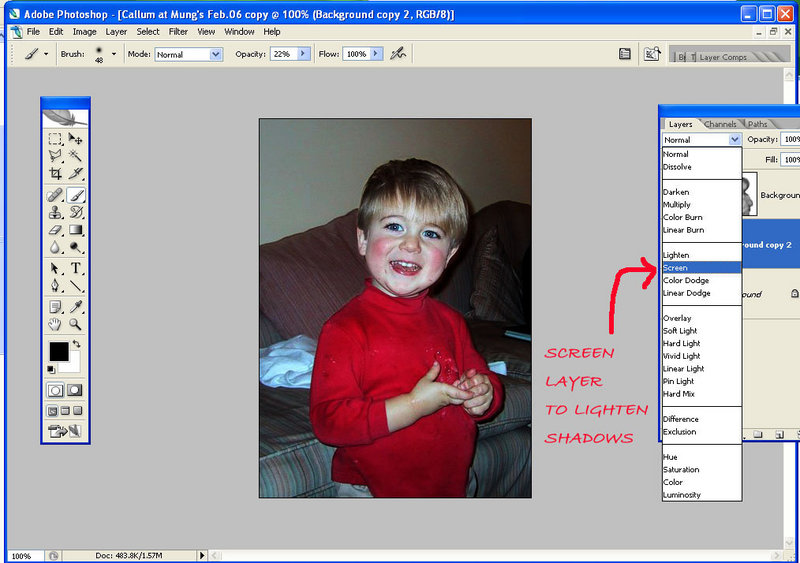
Task: Select the Type tool
Action: click(x=76, y=268)
